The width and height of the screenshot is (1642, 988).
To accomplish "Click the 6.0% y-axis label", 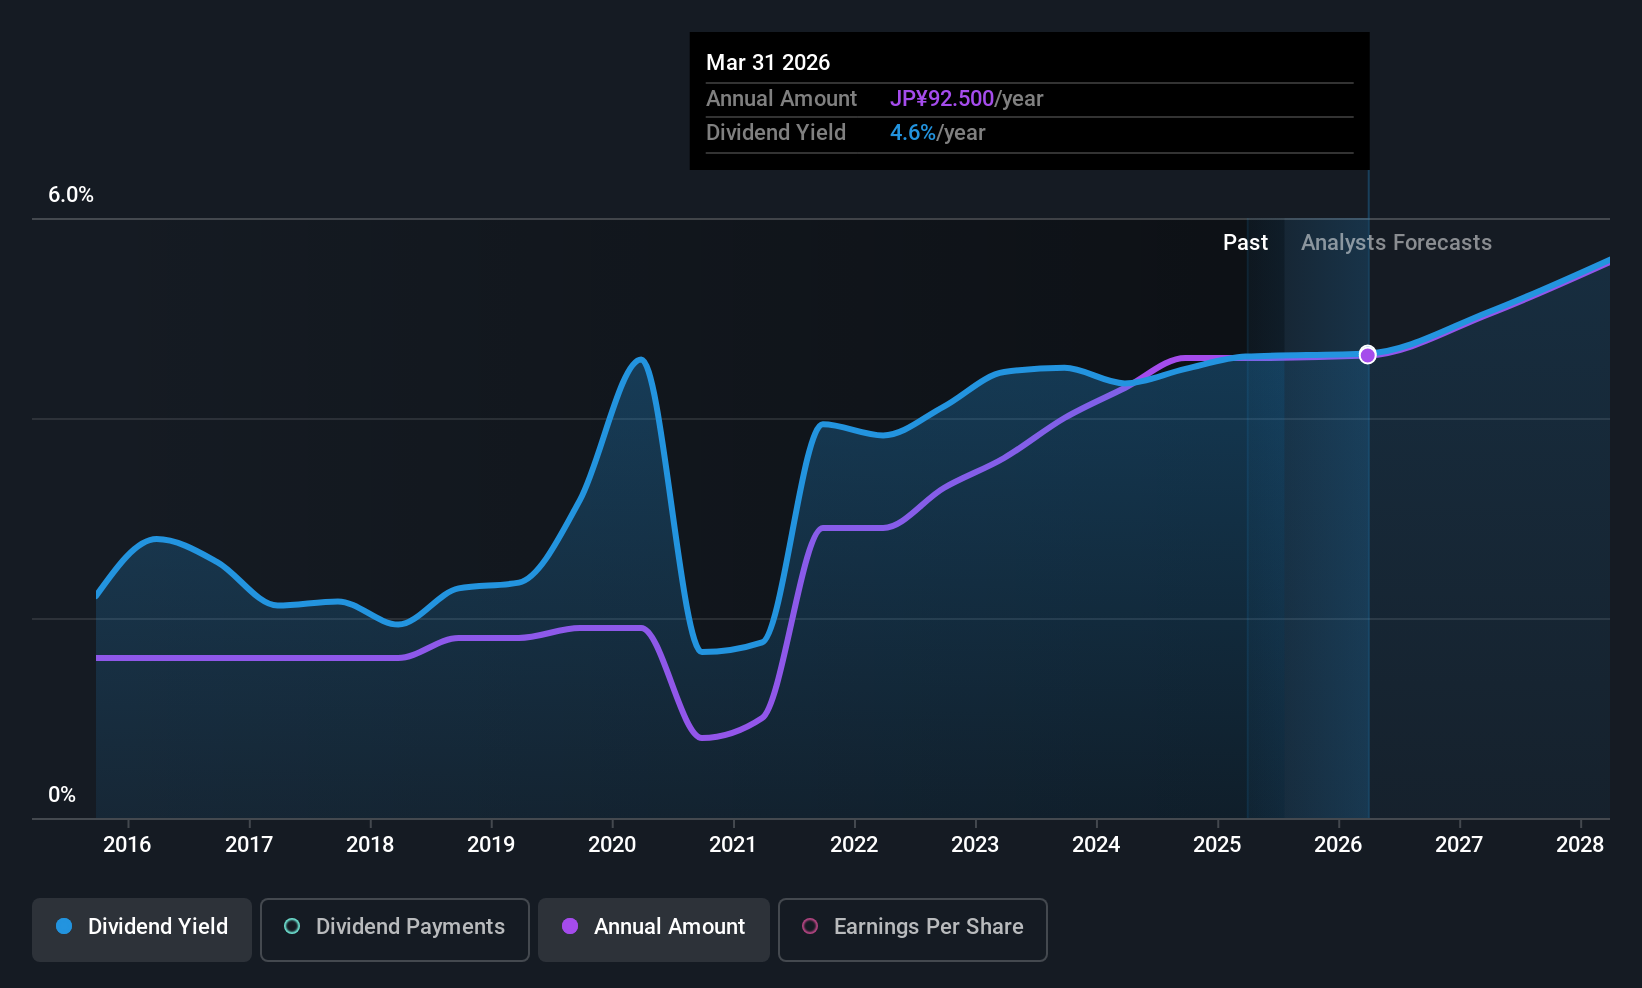I will [x=71, y=195].
